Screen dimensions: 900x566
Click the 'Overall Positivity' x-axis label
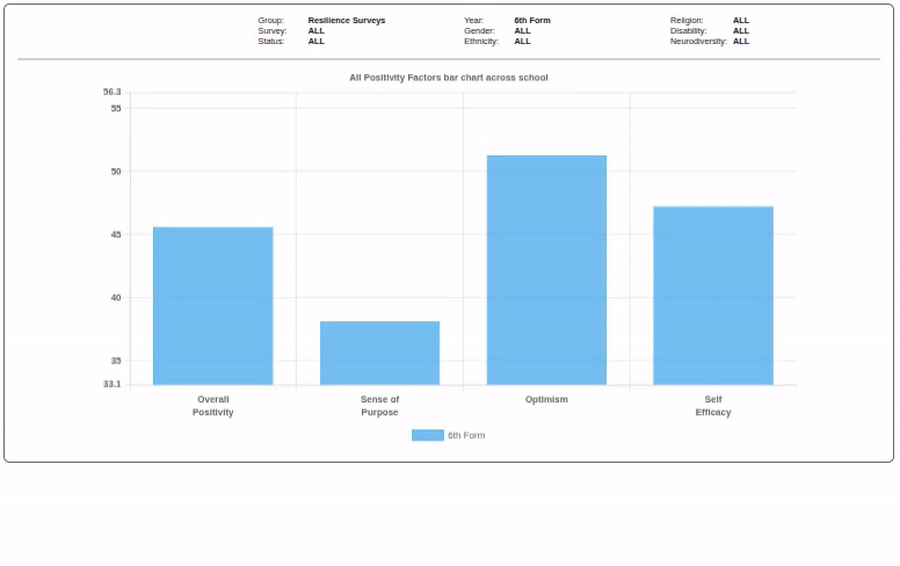(213, 405)
